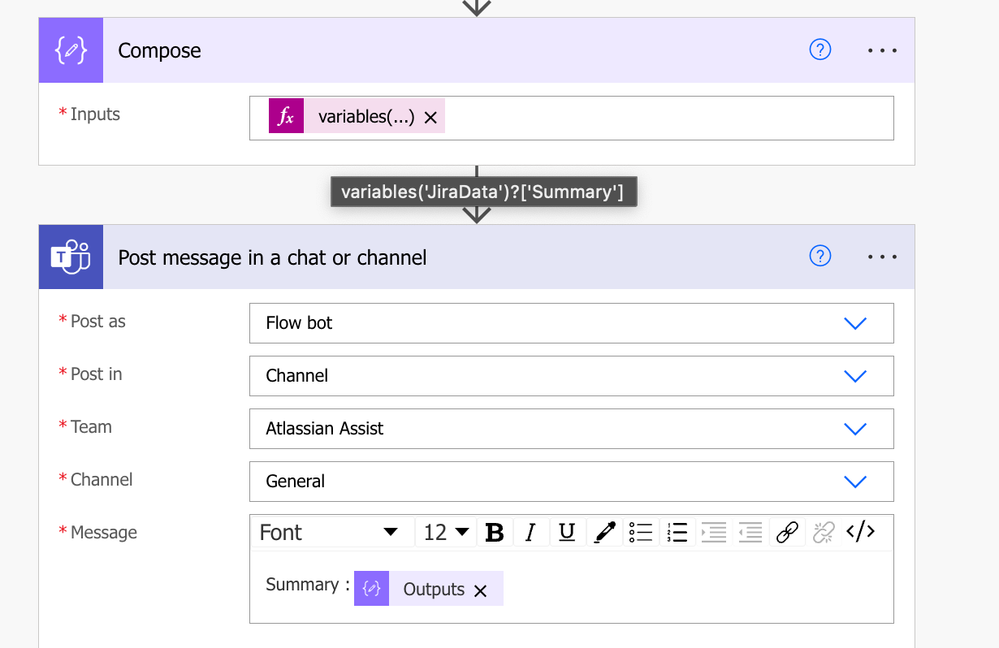Click the Compose card title

[x=159, y=50]
